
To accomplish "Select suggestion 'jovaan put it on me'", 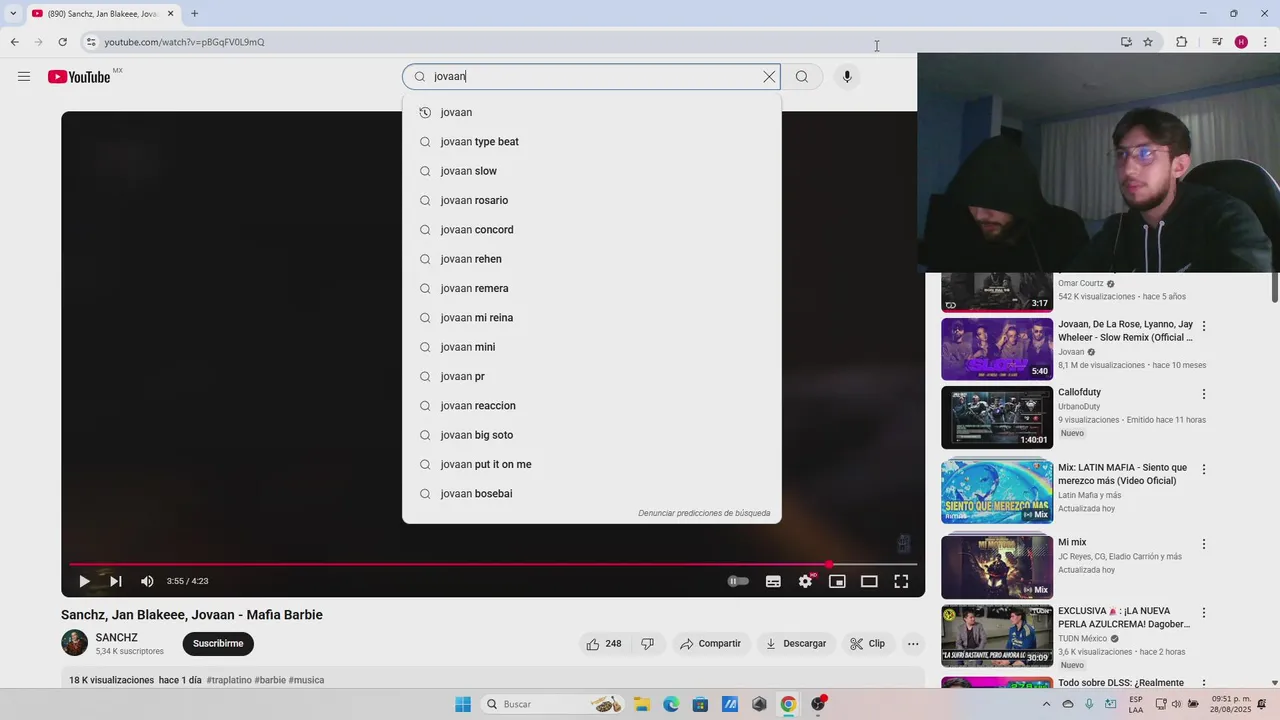I will 592,464.
